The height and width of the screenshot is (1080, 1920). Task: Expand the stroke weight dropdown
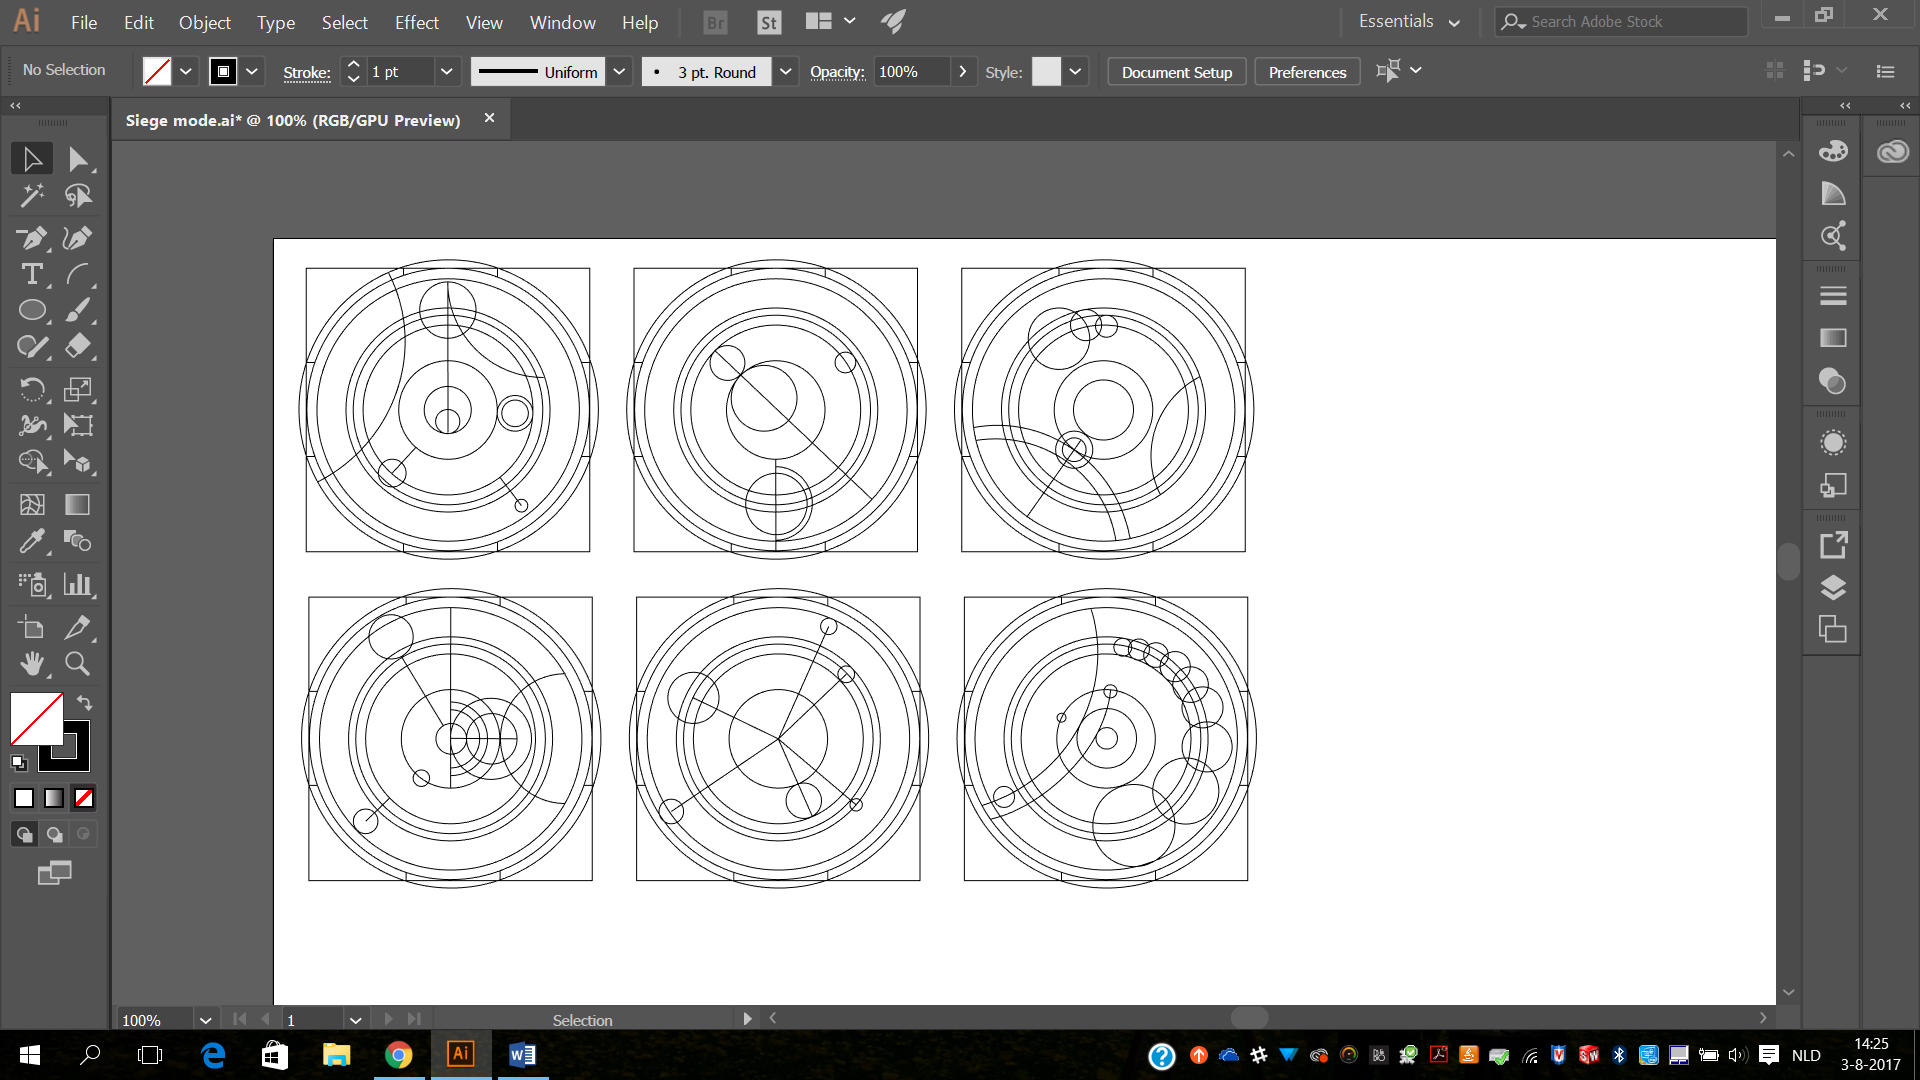coord(447,72)
